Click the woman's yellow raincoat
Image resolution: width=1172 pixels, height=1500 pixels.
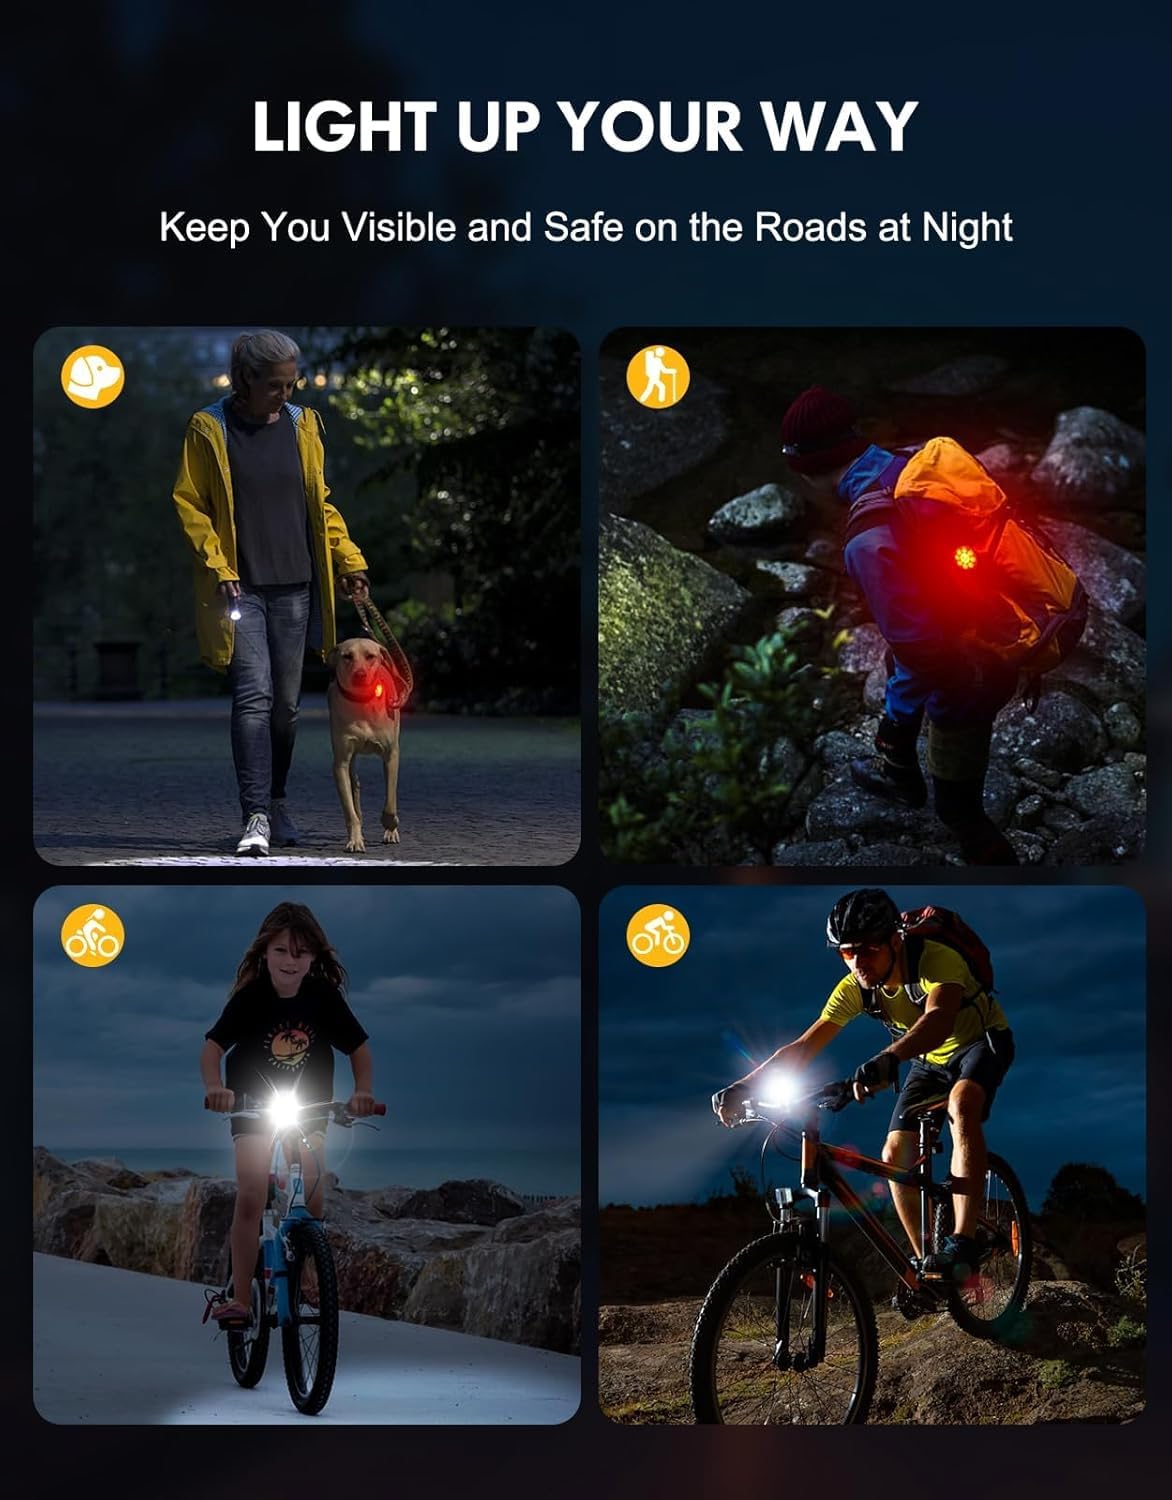(266, 530)
